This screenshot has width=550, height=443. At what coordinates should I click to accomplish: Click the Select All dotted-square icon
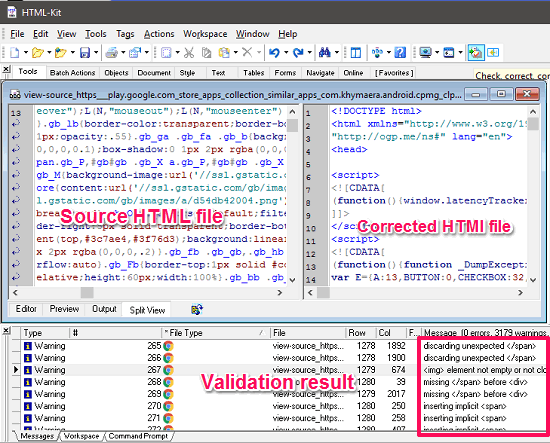166,53
